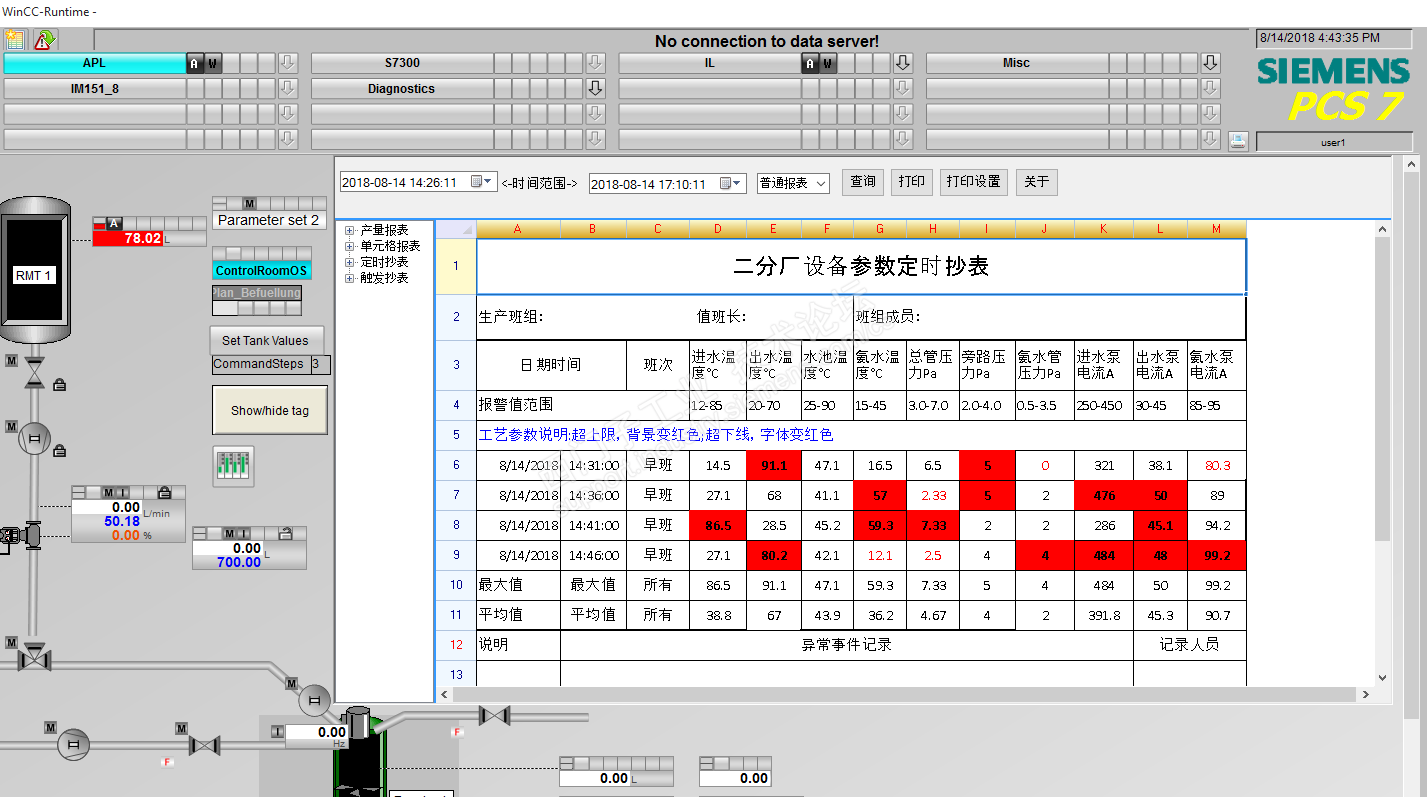This screenshot has width=1427, height=797.
Task: Click the pump symbol below RMT 1 tank
Action: pos(34,437)
